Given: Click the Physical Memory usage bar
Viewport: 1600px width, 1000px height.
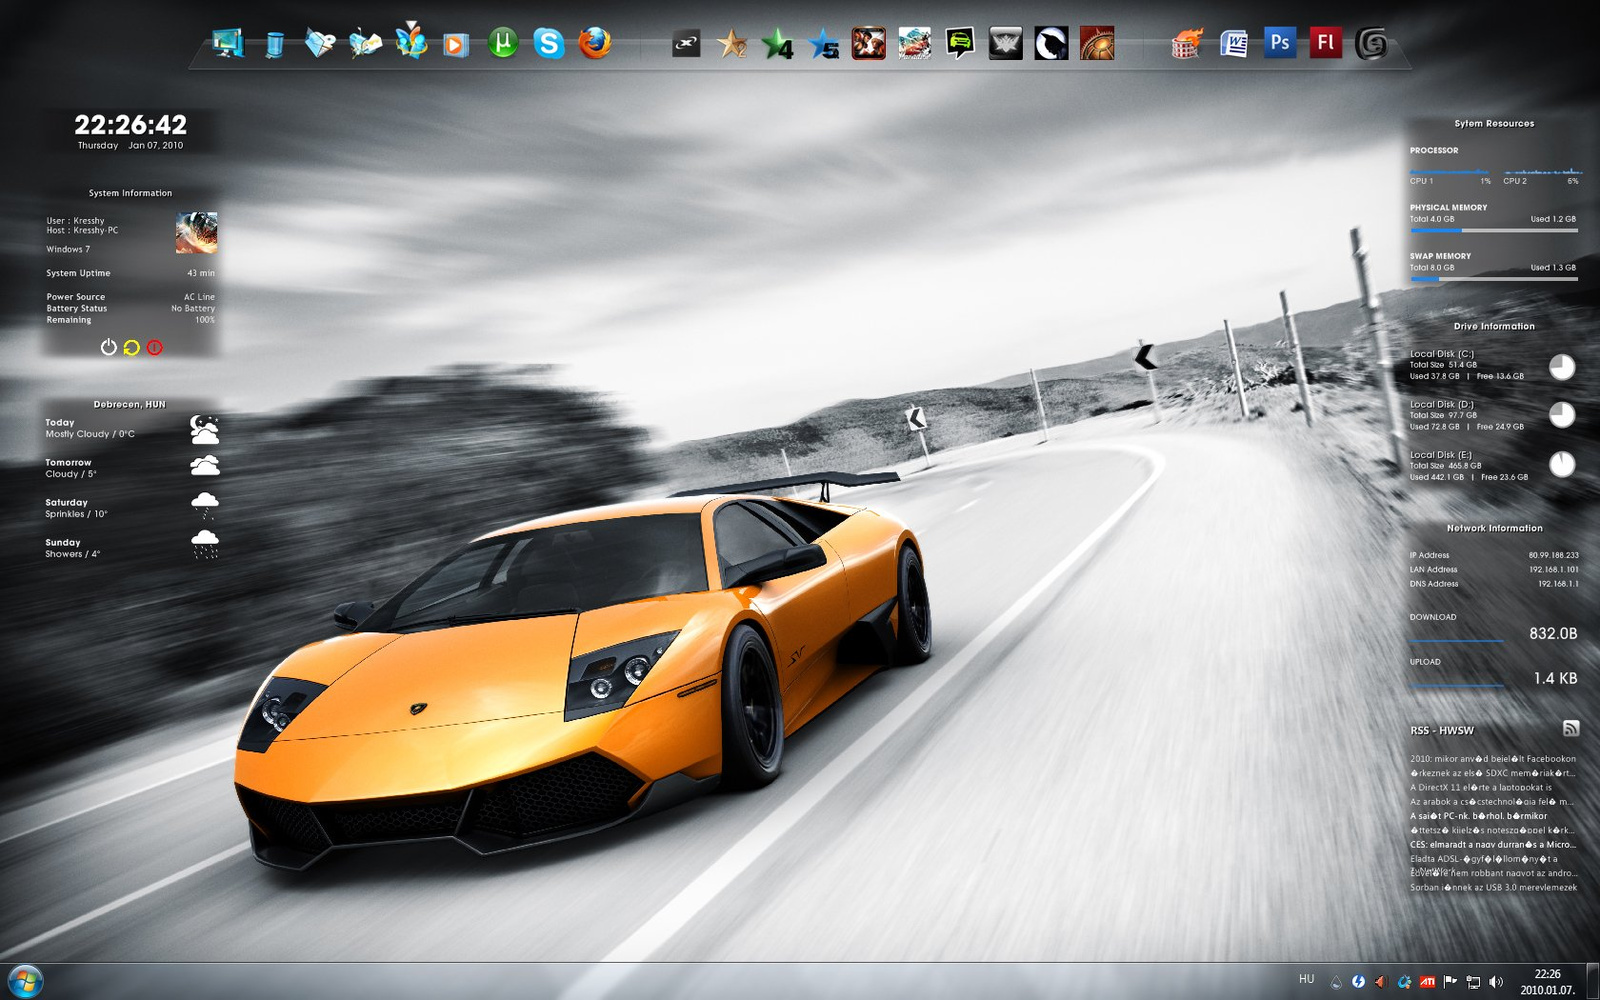Looking at the screenshot, I should [x=1494, y=230].
